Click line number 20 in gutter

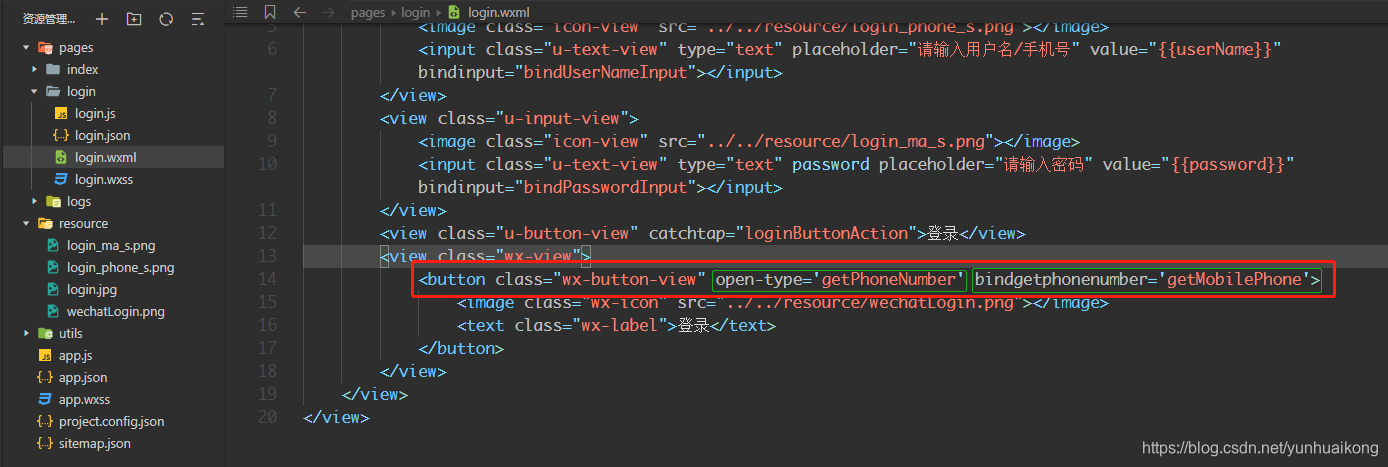tap(267, 417)
